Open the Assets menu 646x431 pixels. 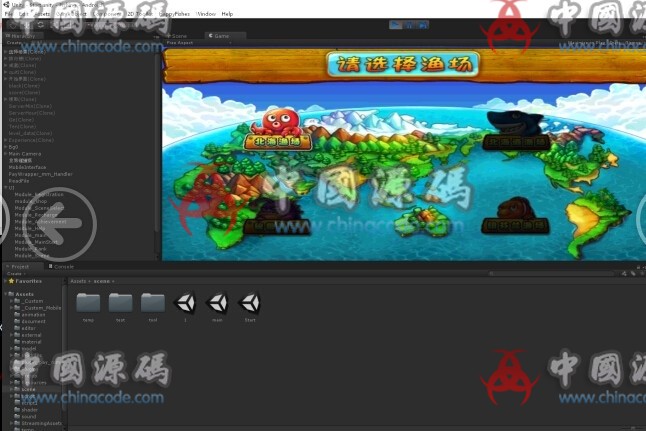42,14
